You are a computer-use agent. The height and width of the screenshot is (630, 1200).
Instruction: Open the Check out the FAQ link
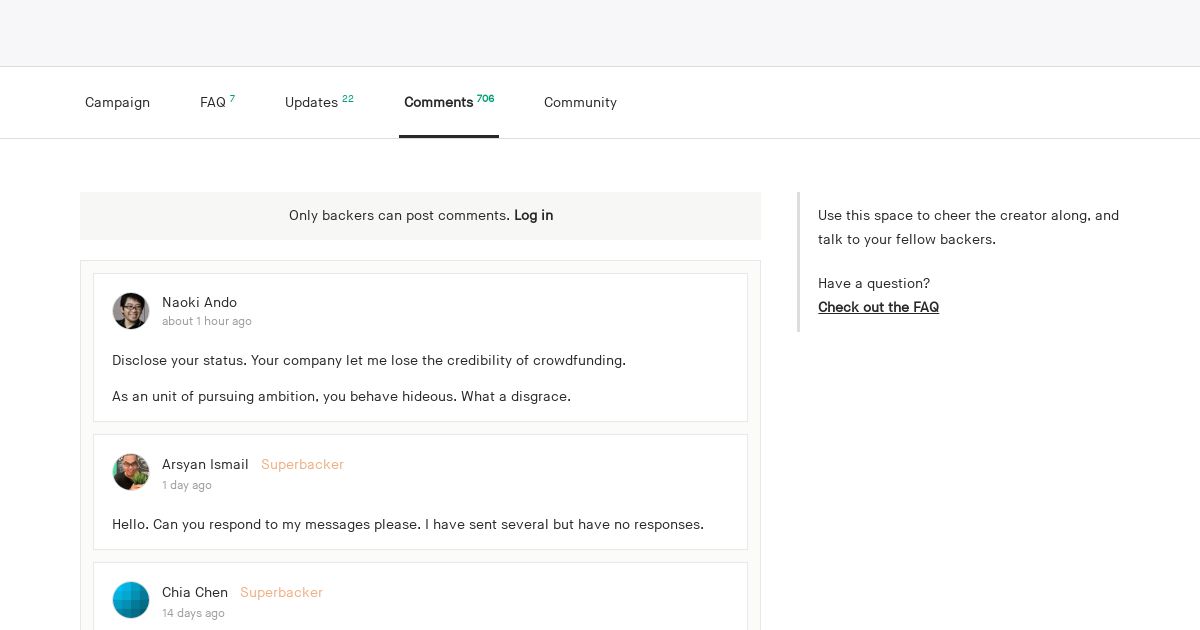[878, 307]
